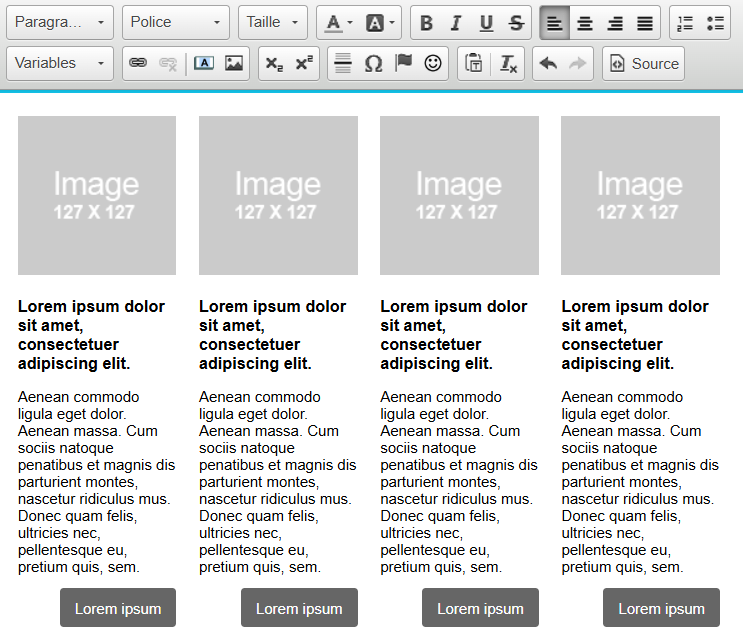Open the Paragraph format dropdown
743x638 pixels.
60,23
